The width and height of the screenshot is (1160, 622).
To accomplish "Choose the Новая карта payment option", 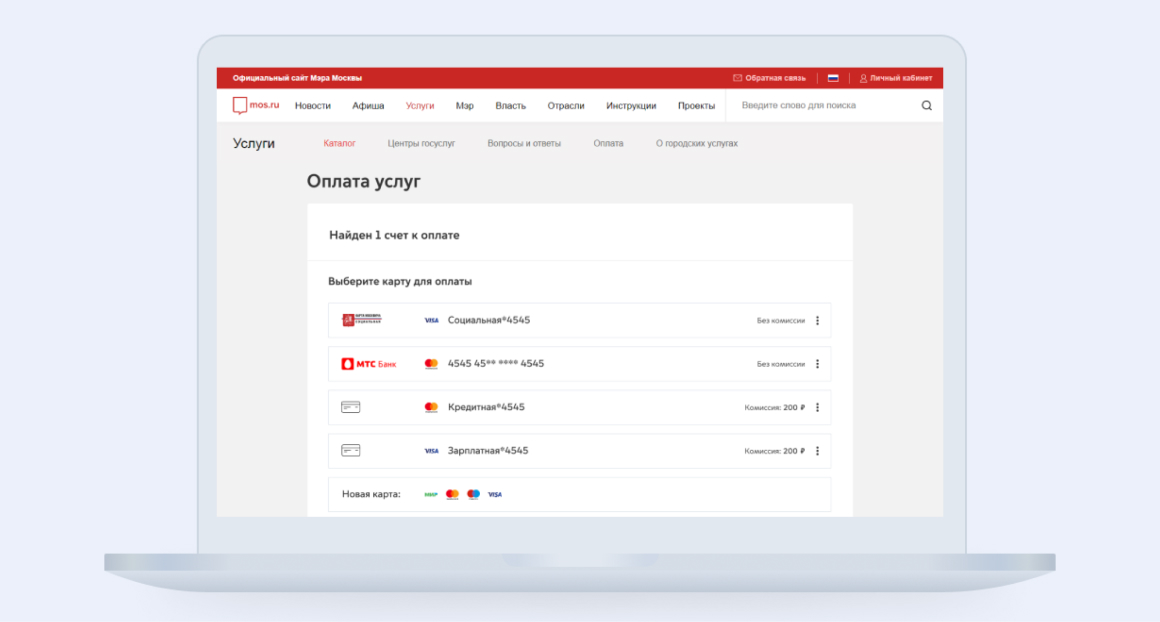I will [371, 494].
